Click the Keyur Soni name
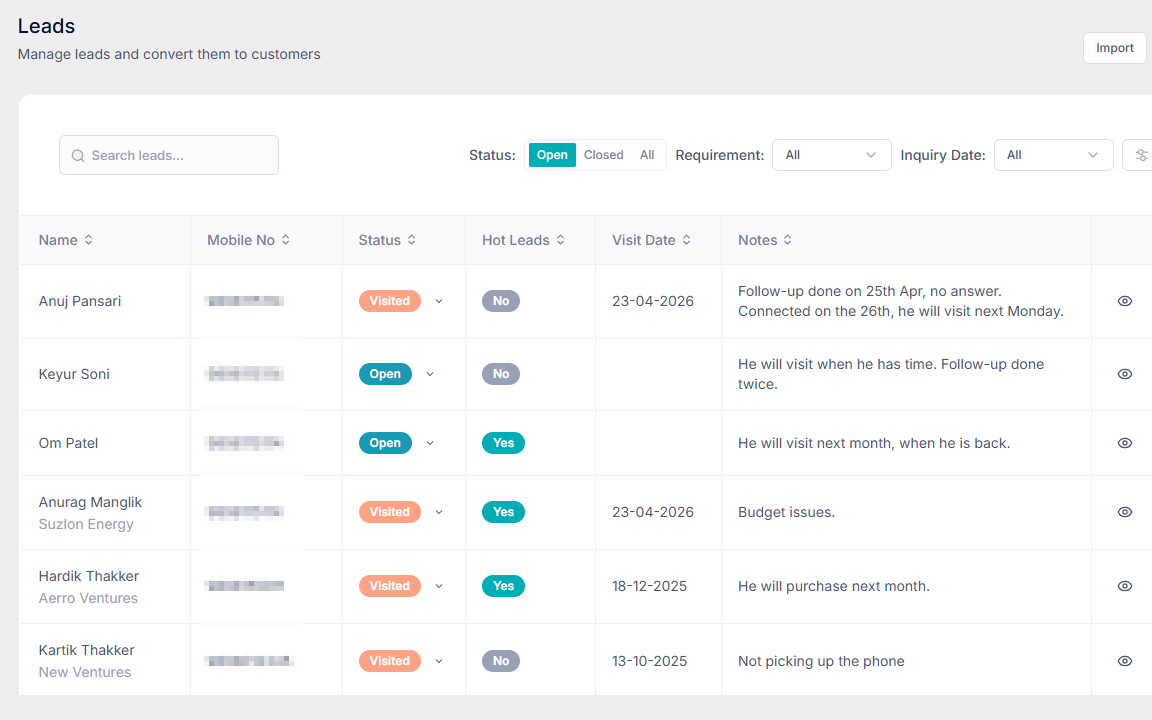The width and height of the screenshot is (1152, 720). pyautogui.click(x=74, y=374)
